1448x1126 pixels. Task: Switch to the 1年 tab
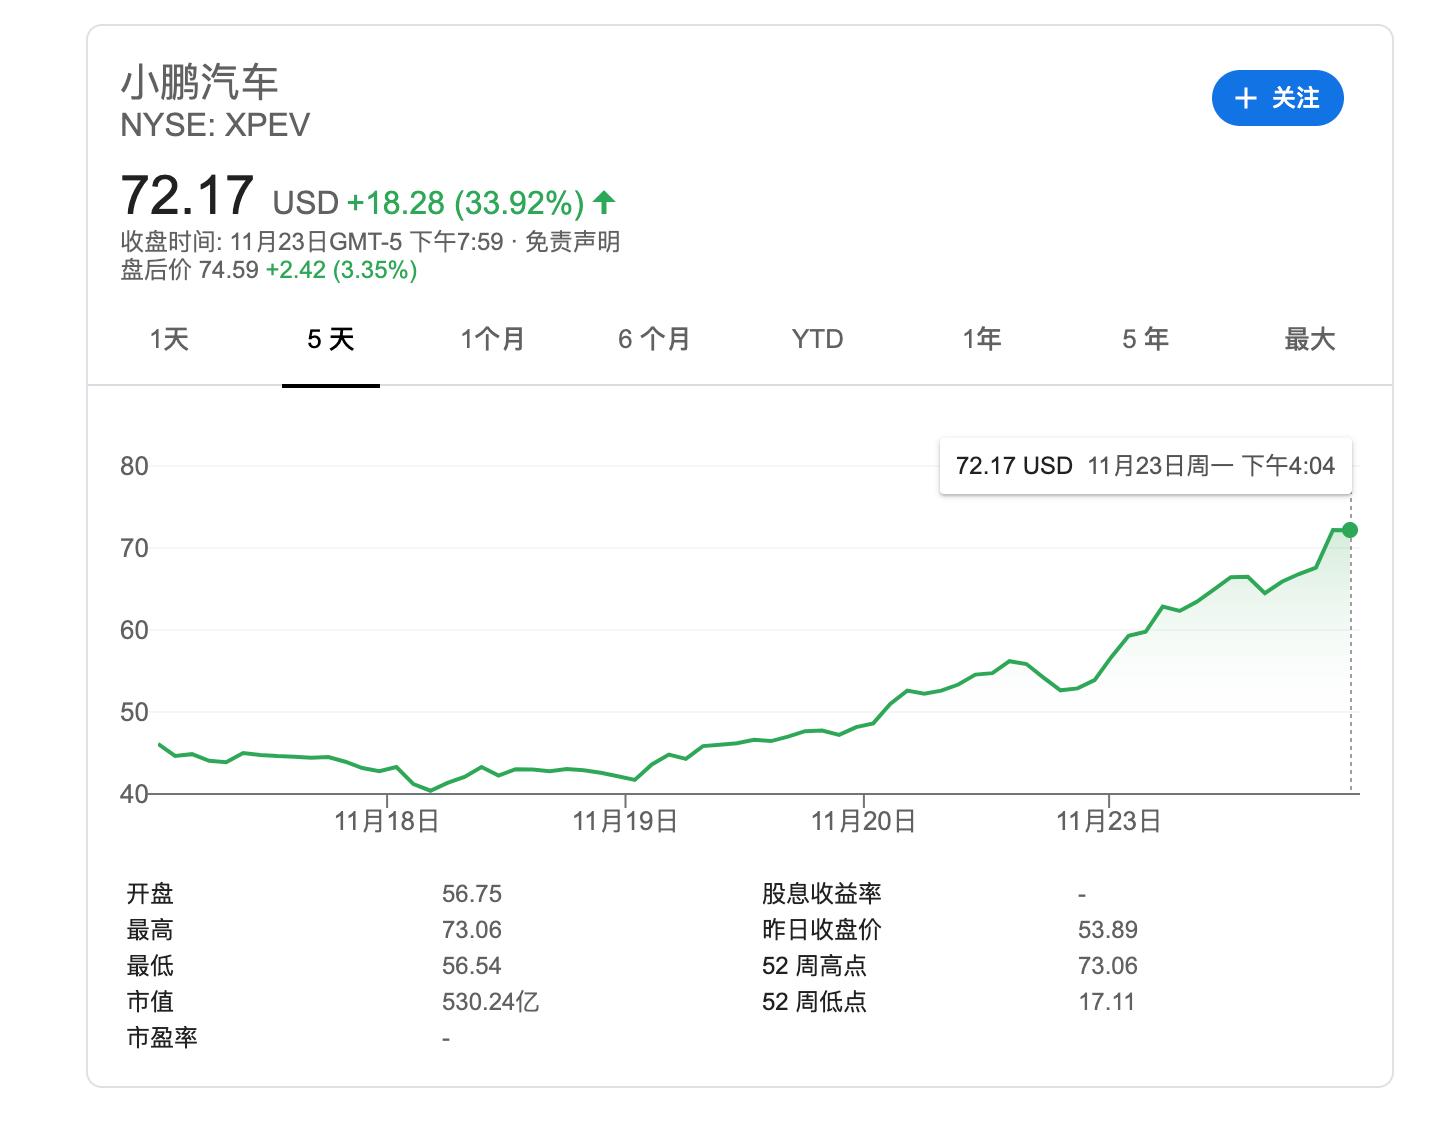point(981,339)
